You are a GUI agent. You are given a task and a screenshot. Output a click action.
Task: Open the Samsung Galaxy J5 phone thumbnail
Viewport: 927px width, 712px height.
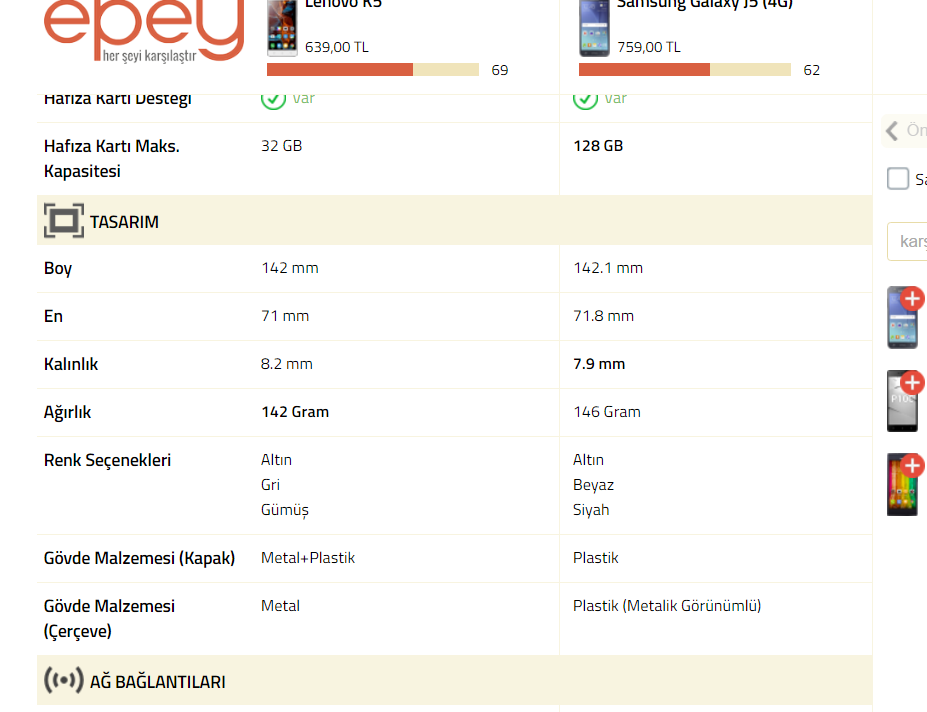[x=594, y=28]
